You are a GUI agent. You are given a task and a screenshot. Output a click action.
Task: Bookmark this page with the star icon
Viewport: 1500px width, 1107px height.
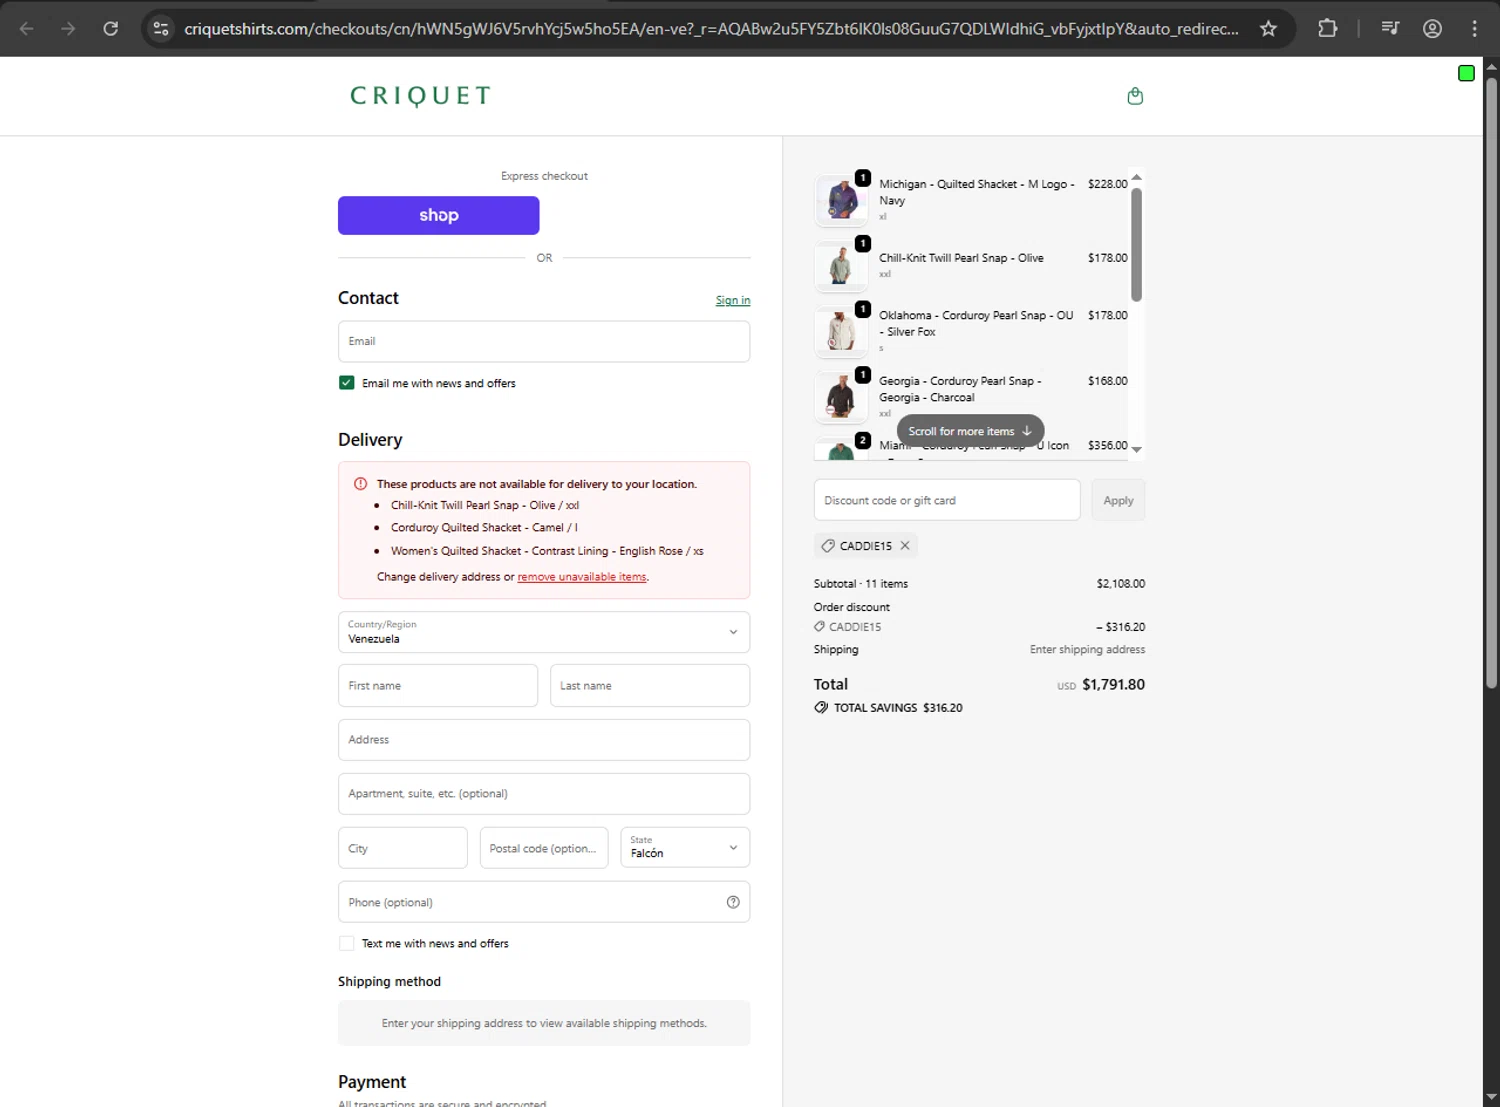click(1268, 28)
